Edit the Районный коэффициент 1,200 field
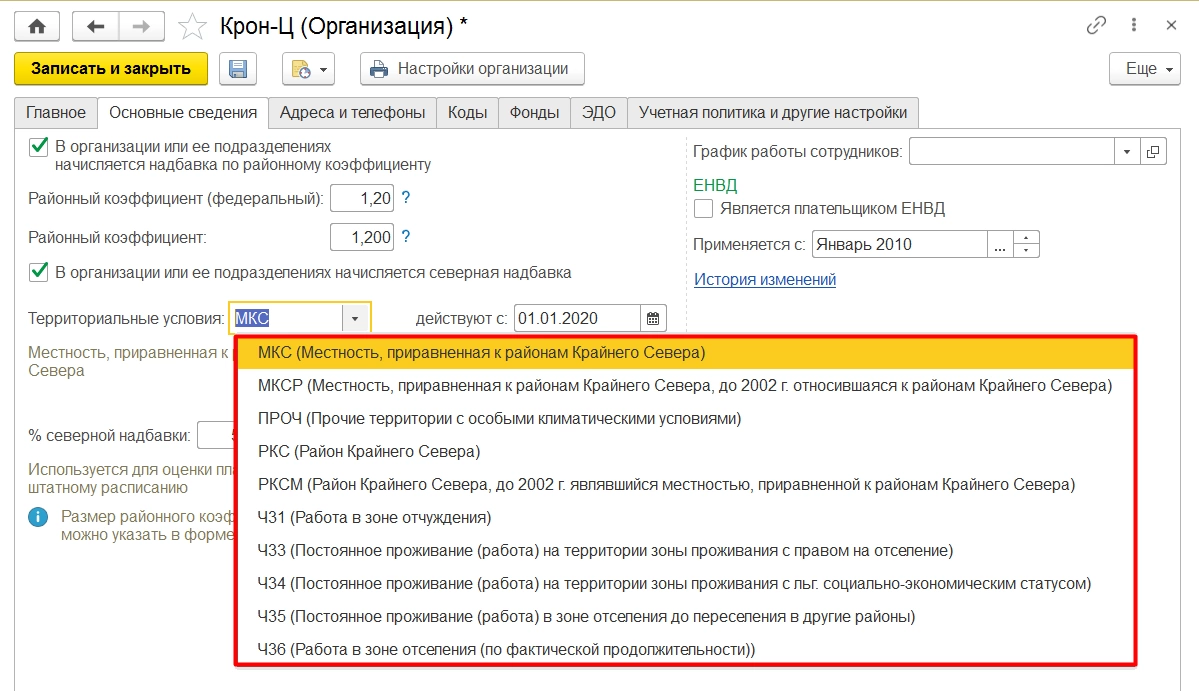Screen dimensions: 1199x691 tap(362, 237)
